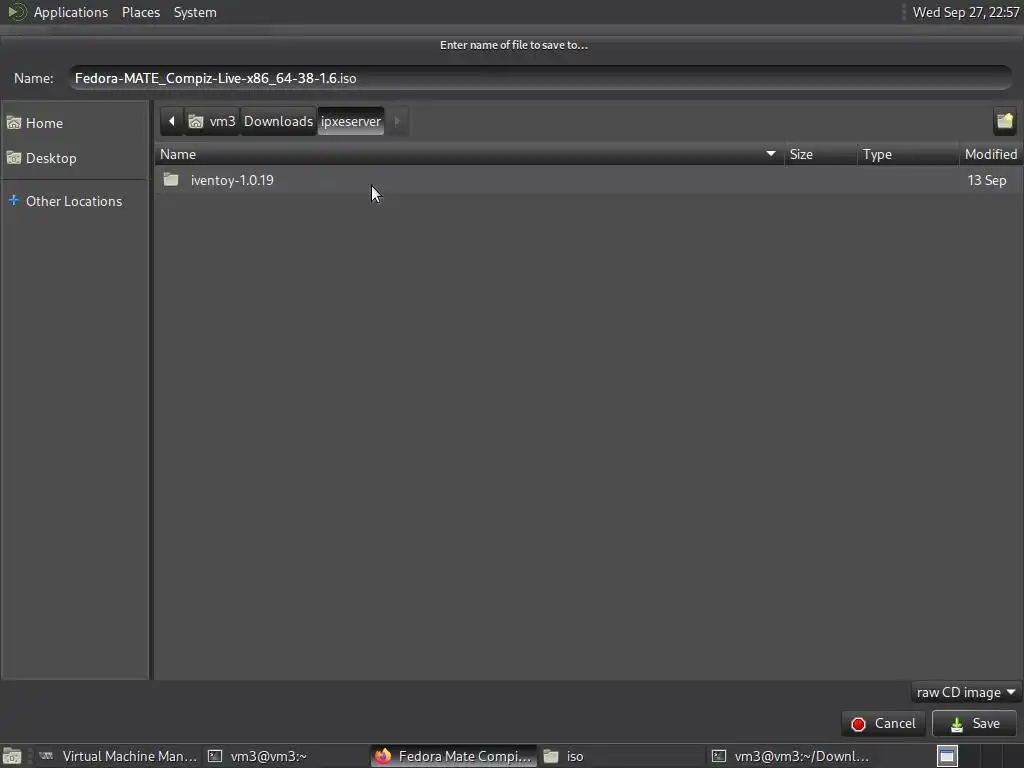Sort by Type column header
The image size is (1024, 768).
(x=908, y=154)
